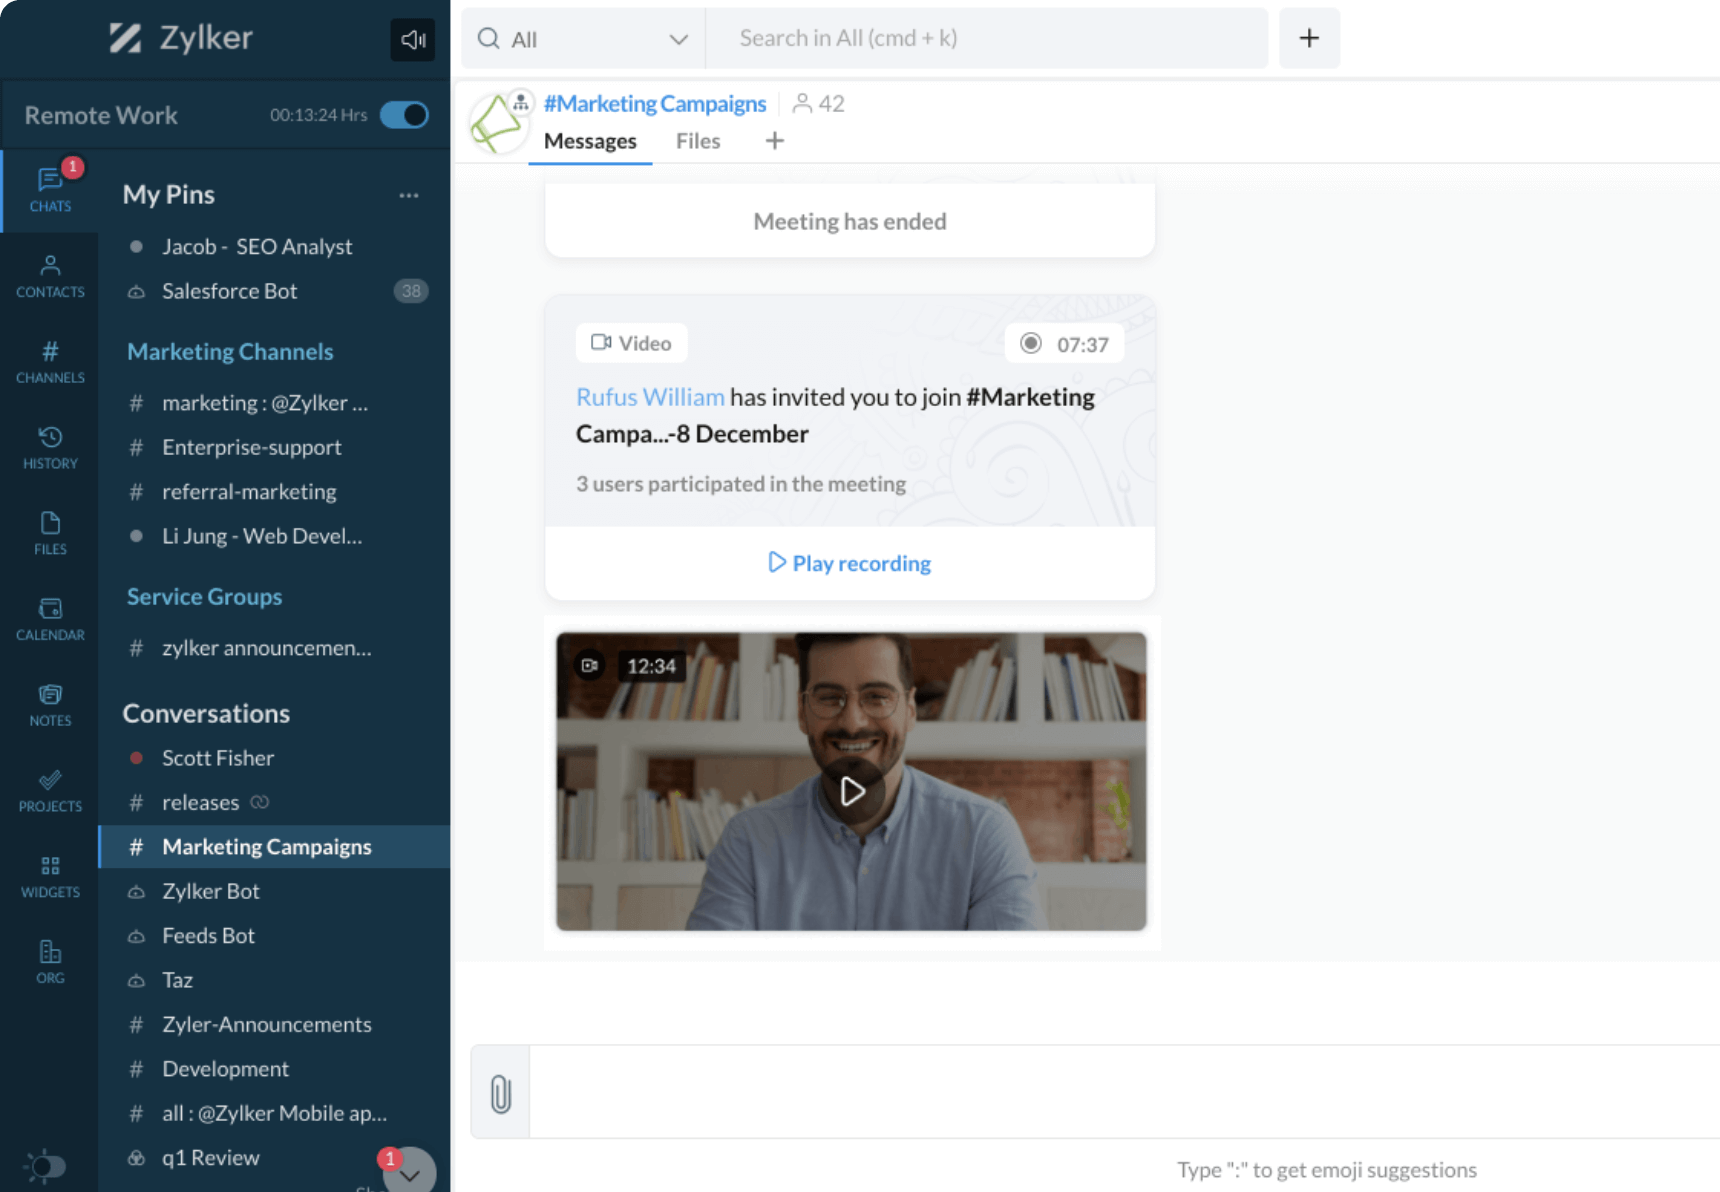
Task: Open the Notes panel
Action: coord(50,703)
